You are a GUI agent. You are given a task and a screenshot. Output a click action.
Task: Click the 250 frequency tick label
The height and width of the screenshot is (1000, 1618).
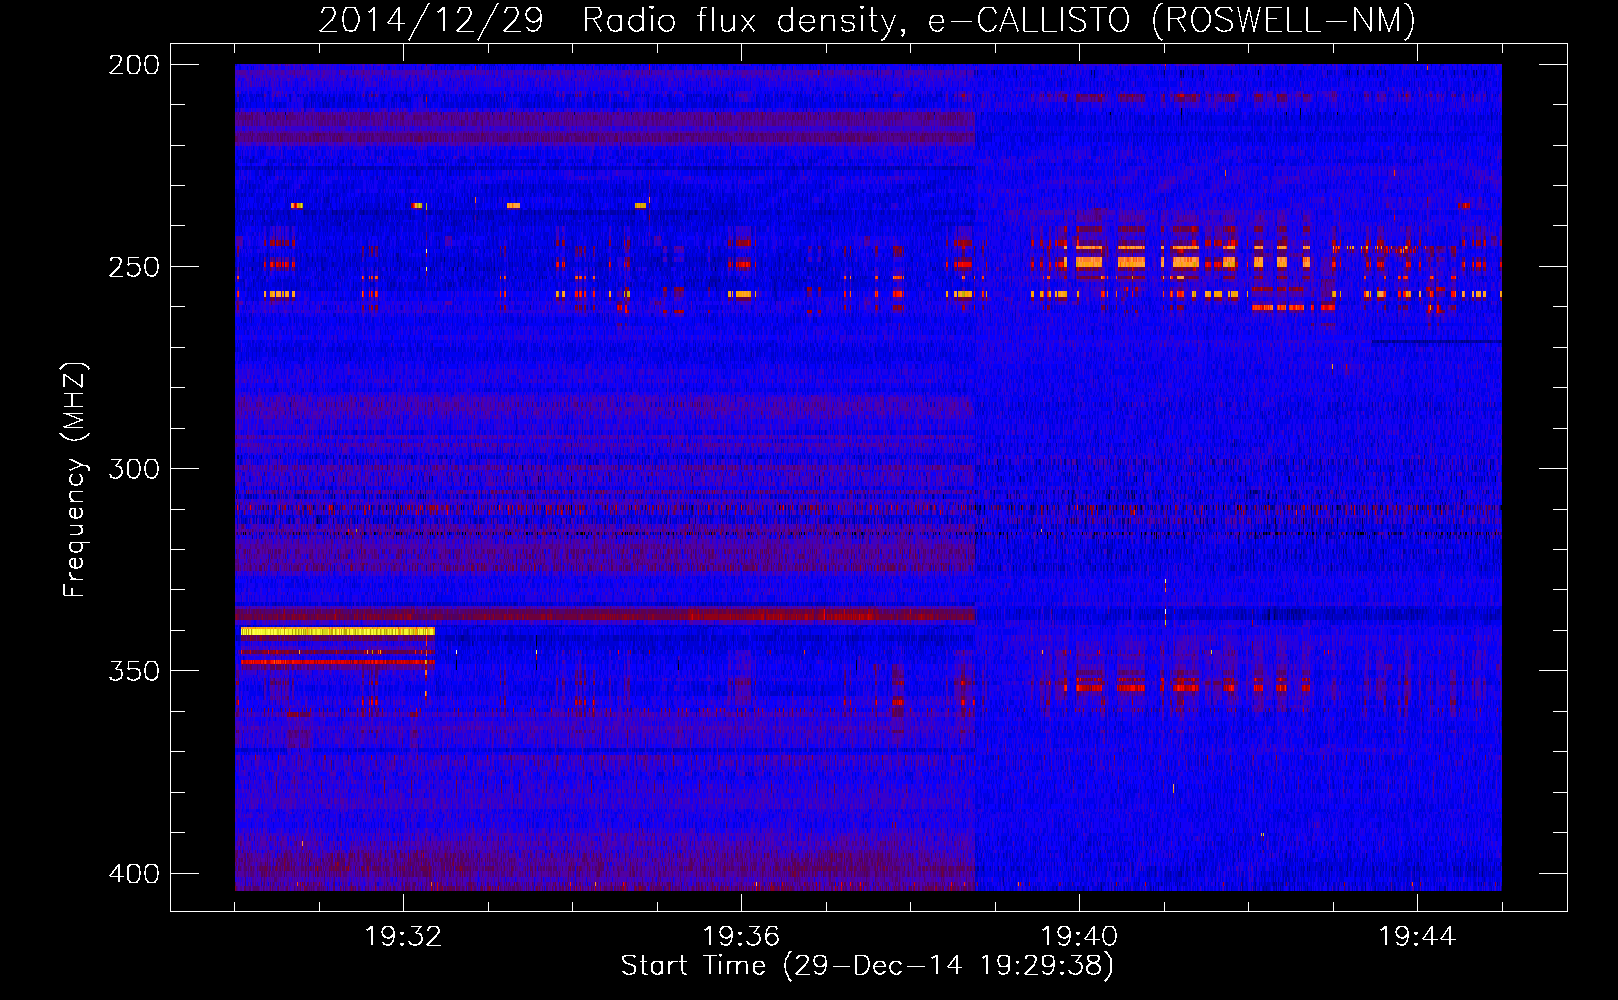point(134,267)
